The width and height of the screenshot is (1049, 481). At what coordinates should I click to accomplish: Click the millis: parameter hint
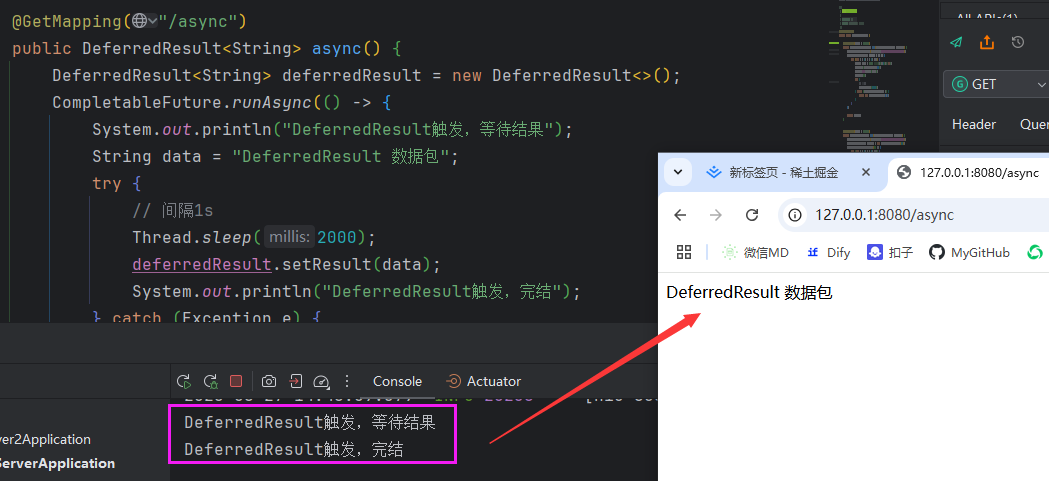coord(289,237)
